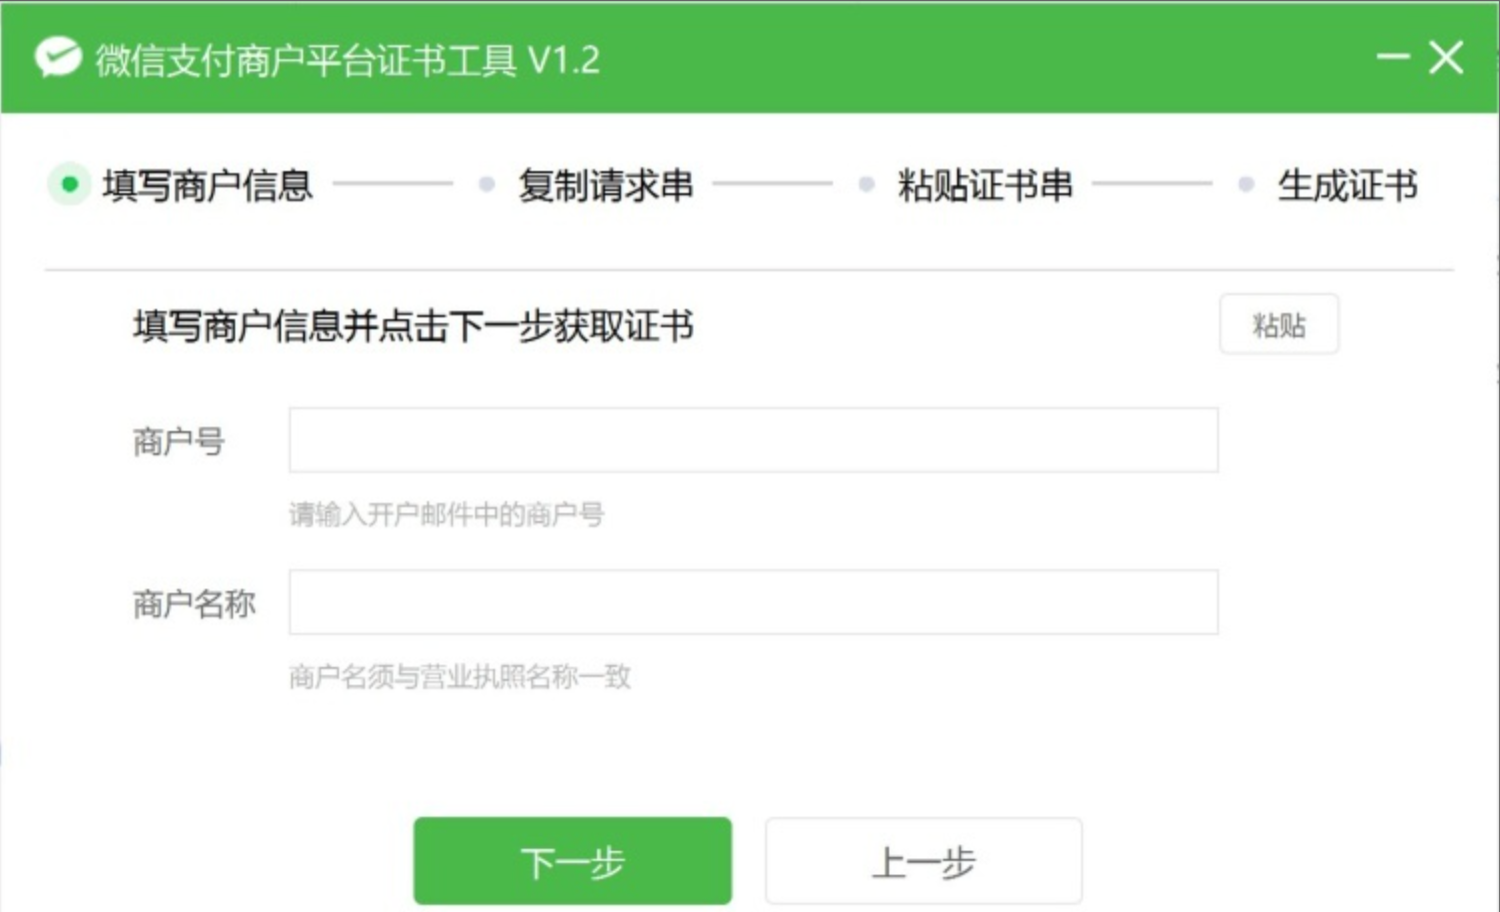The image size is (1500, 912).
Task: Click the gray dot before 生成证书
Action: (x=1246, y=184)
